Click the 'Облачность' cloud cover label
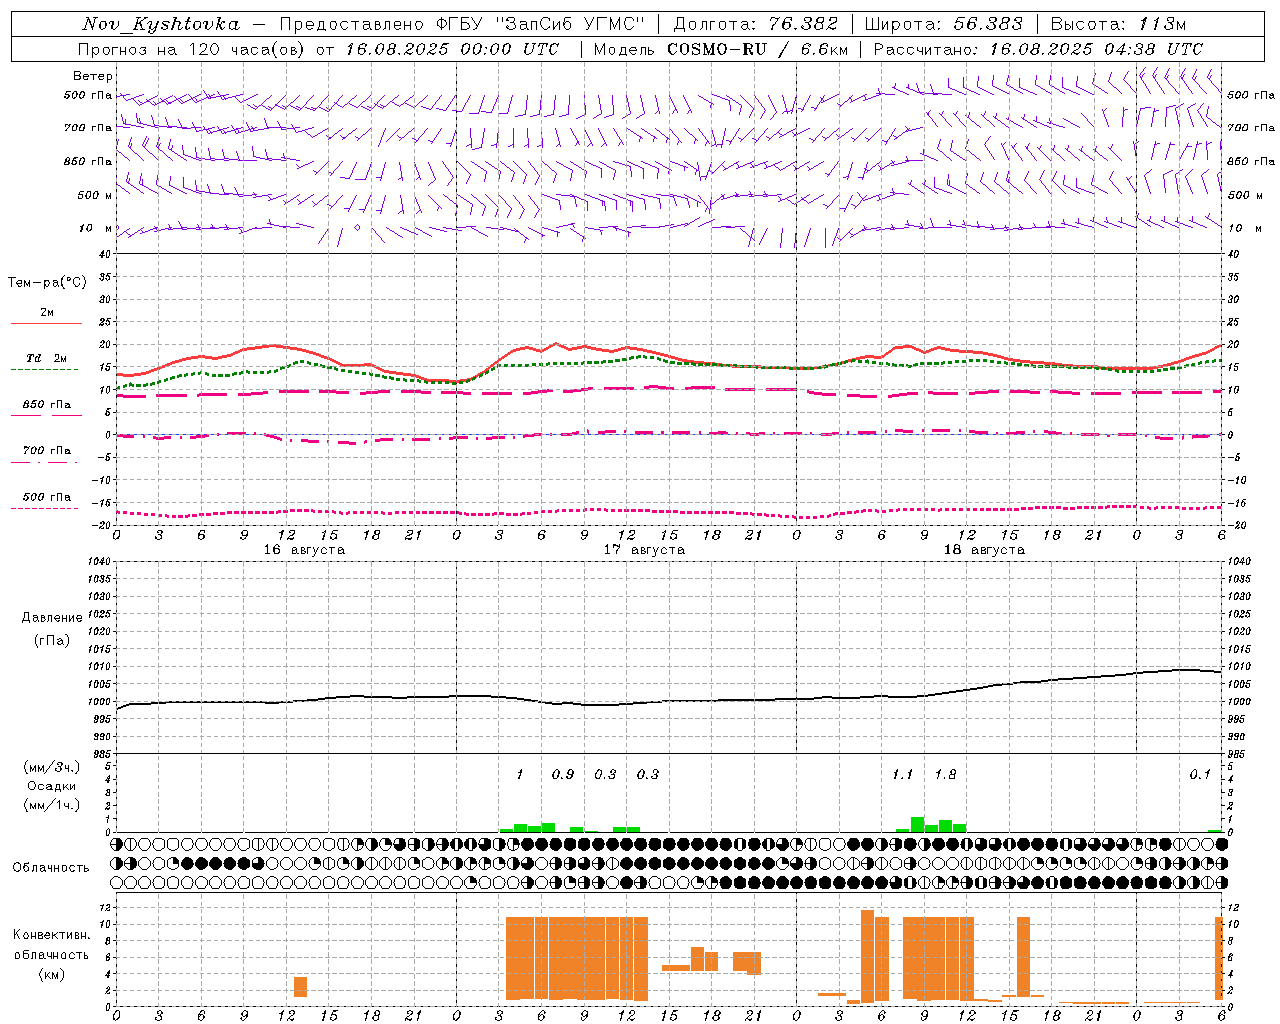 click(x=51, y=868)
